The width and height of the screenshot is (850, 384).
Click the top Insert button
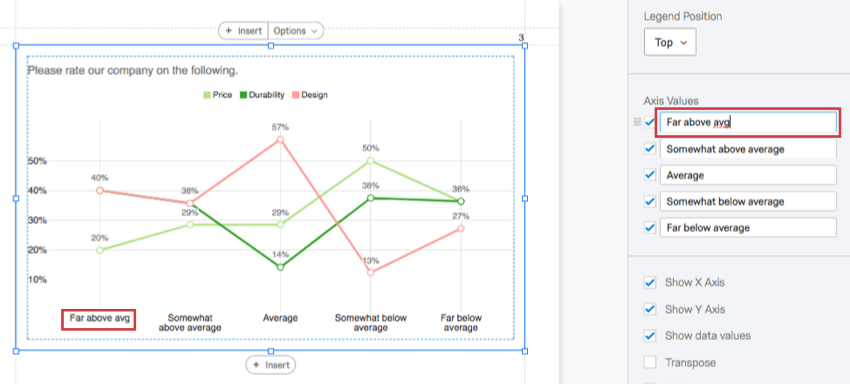pyautogui.click(x=243, y=31)
